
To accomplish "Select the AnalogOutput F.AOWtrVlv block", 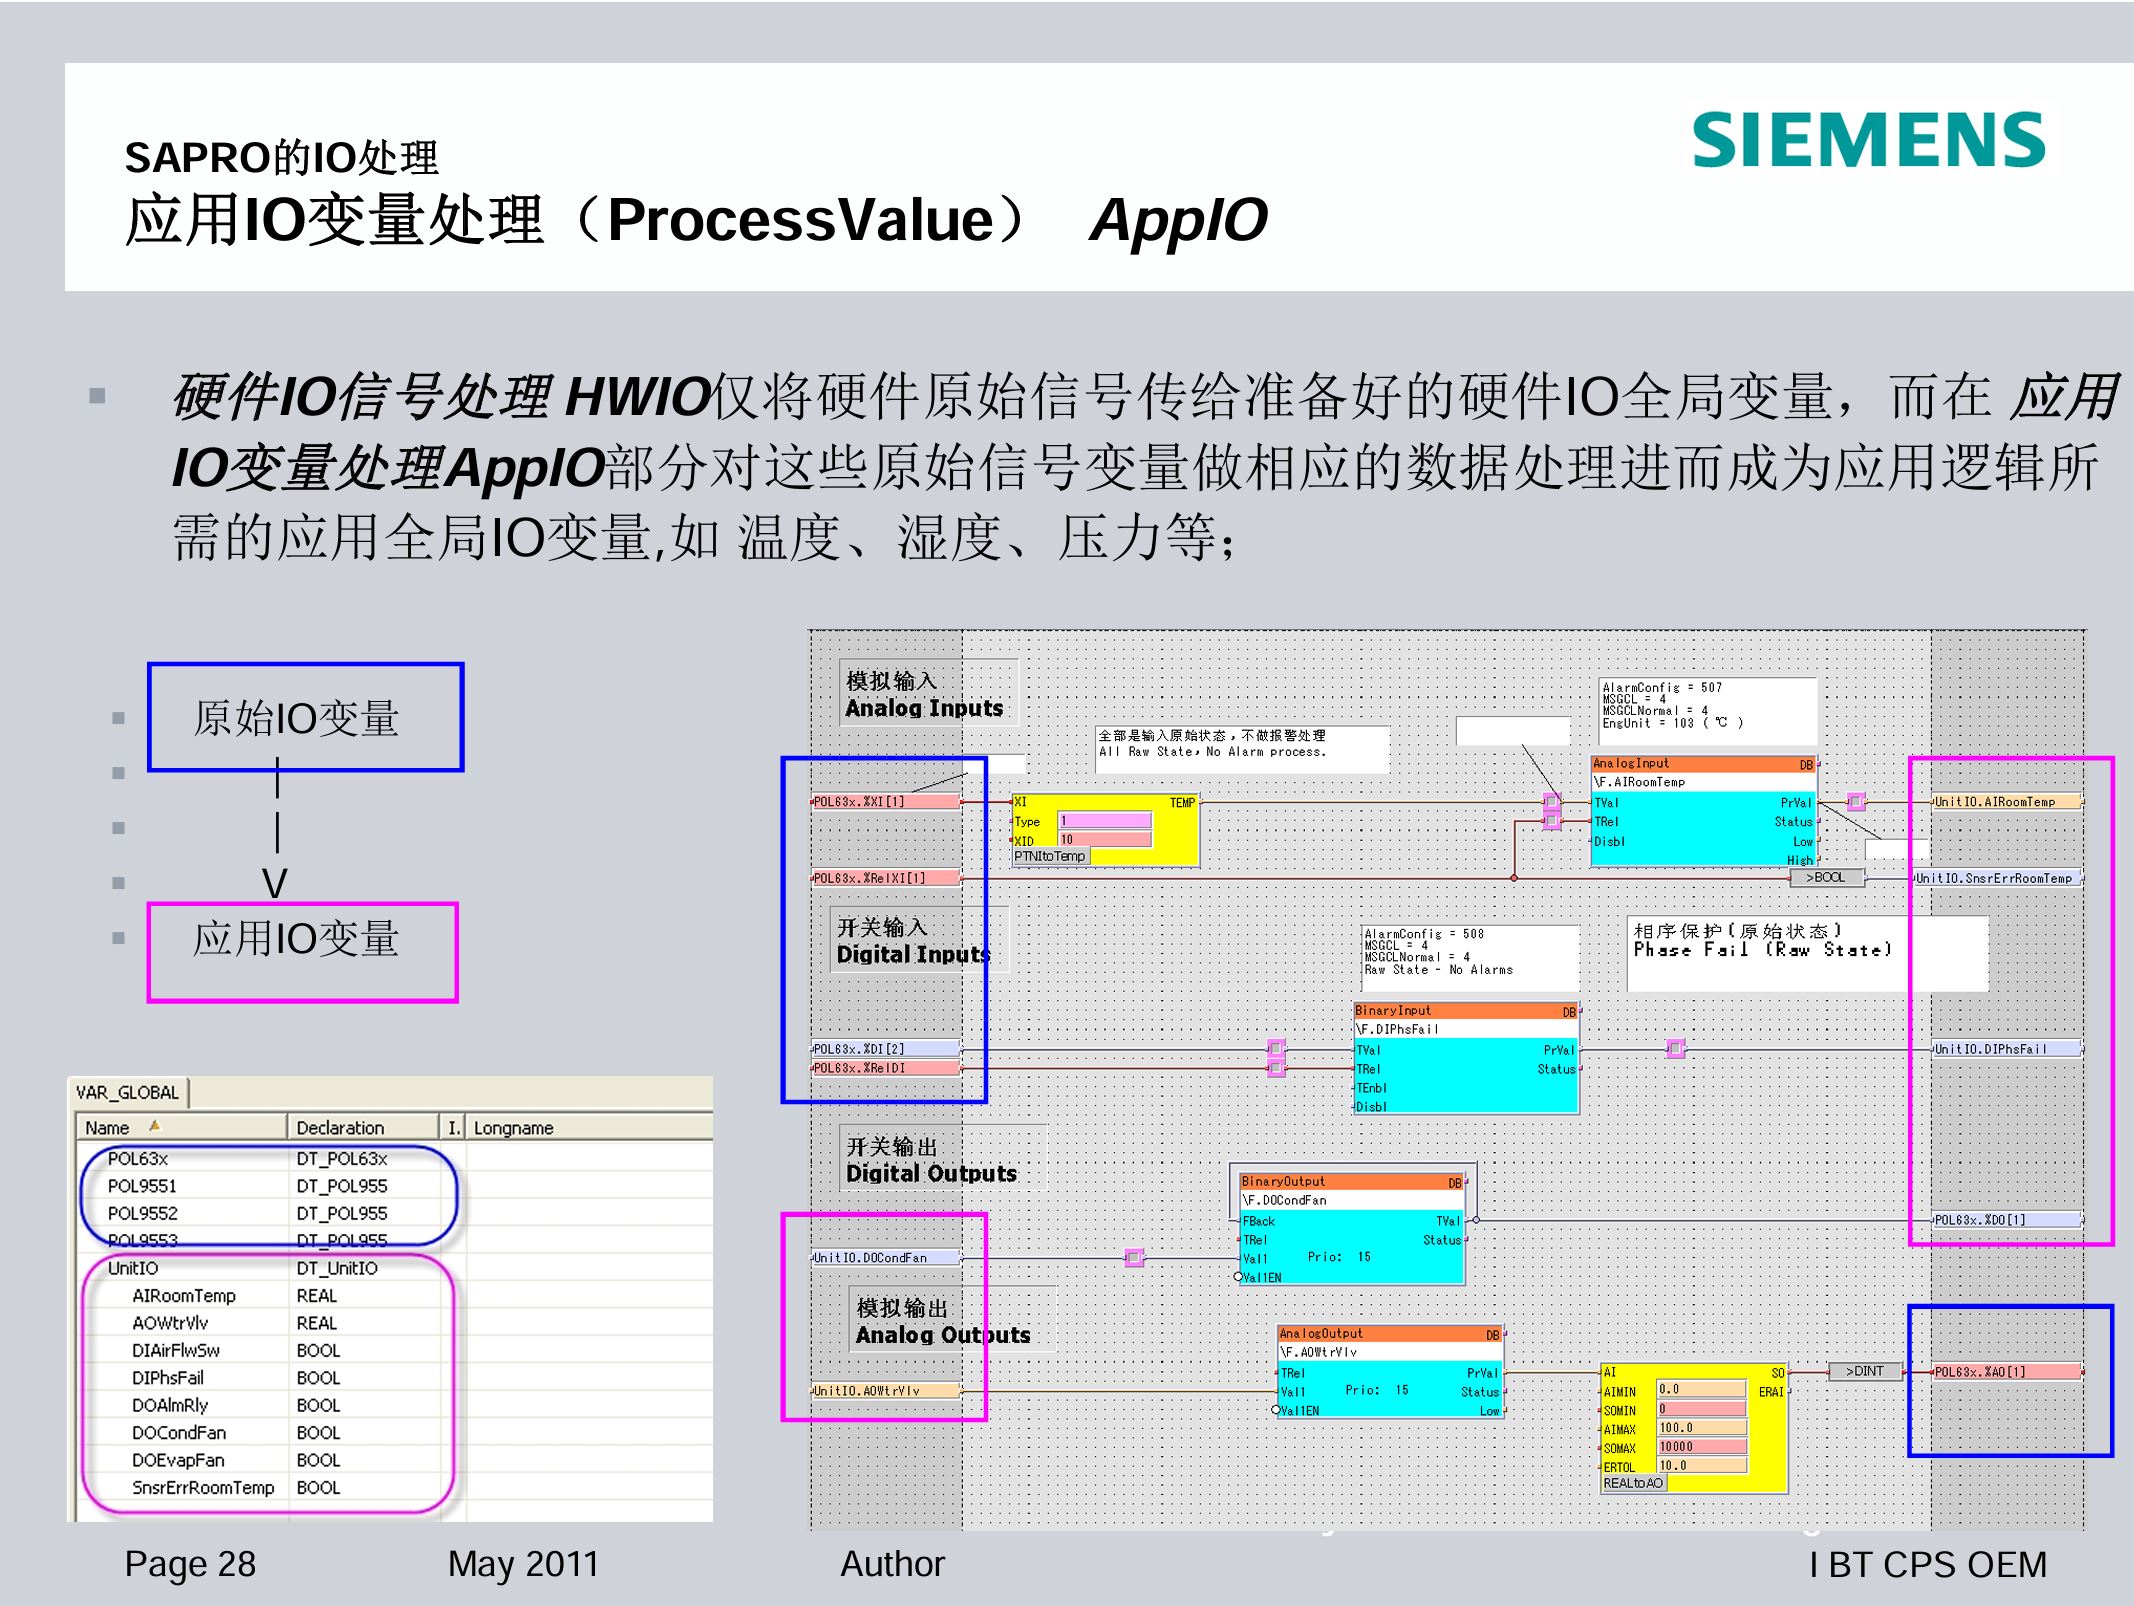I will coord(1390,1371).
